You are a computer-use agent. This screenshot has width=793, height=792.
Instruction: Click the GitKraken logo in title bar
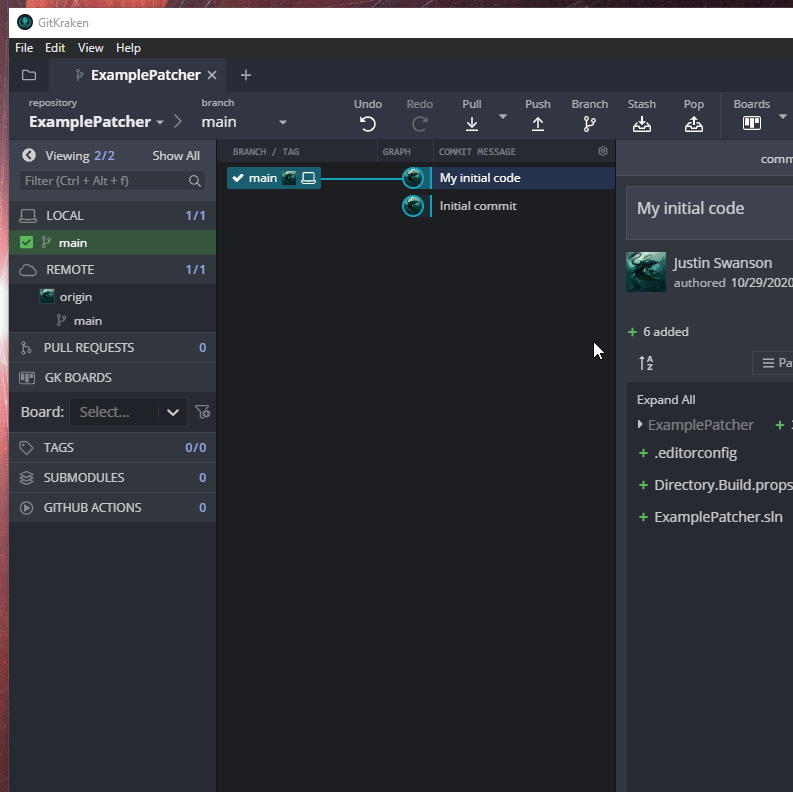(25, 22)
